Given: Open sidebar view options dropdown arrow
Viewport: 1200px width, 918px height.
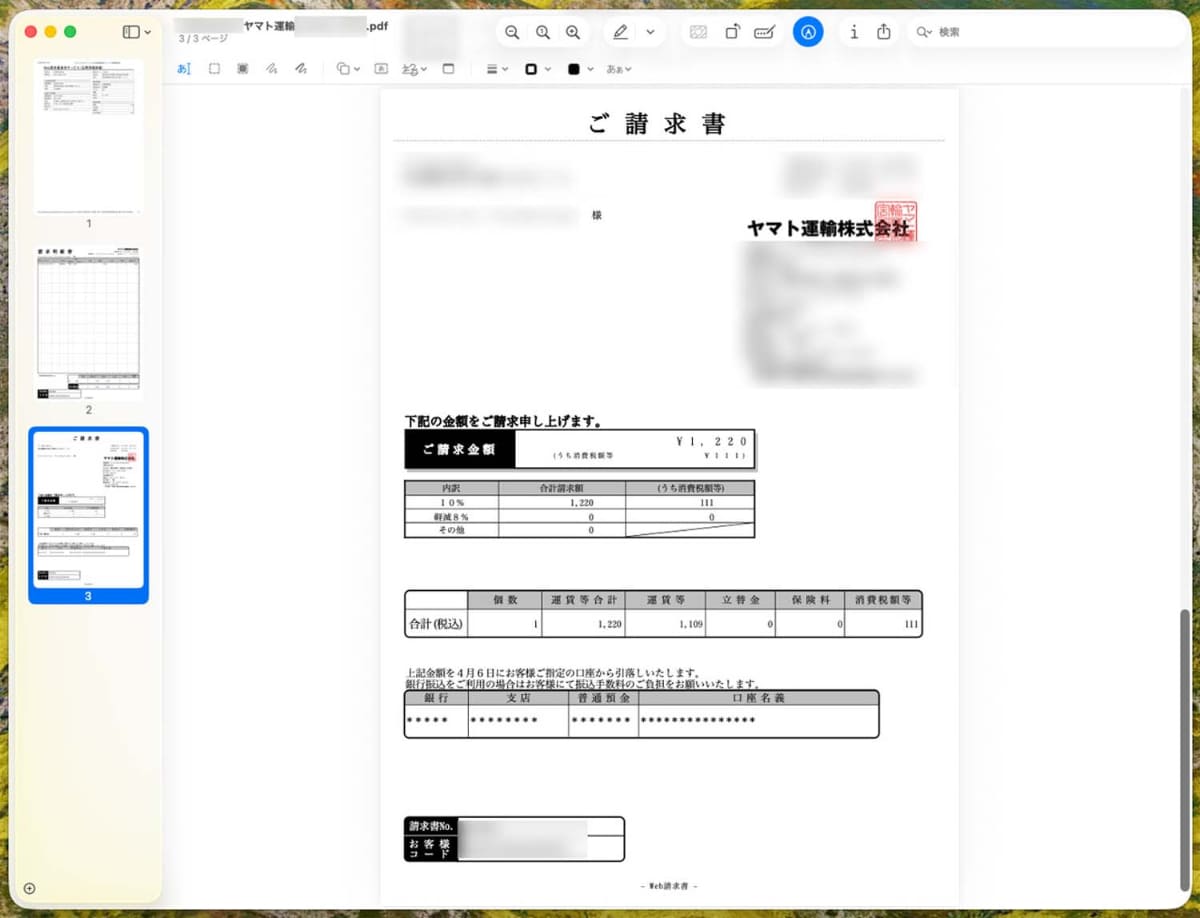Looking at the screenshot, I should pyautogui.click(x=149, y=32).
